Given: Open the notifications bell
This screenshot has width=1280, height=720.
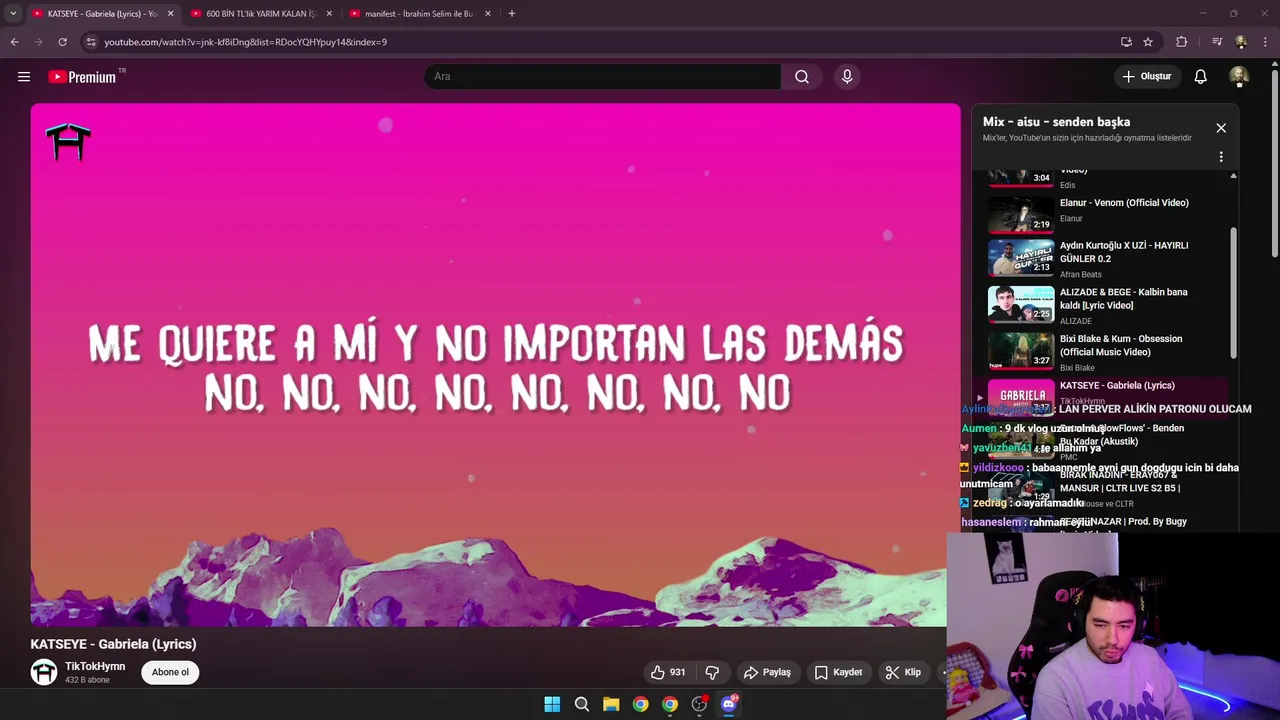Looking at the screenshot, I should coord(1201,77).
